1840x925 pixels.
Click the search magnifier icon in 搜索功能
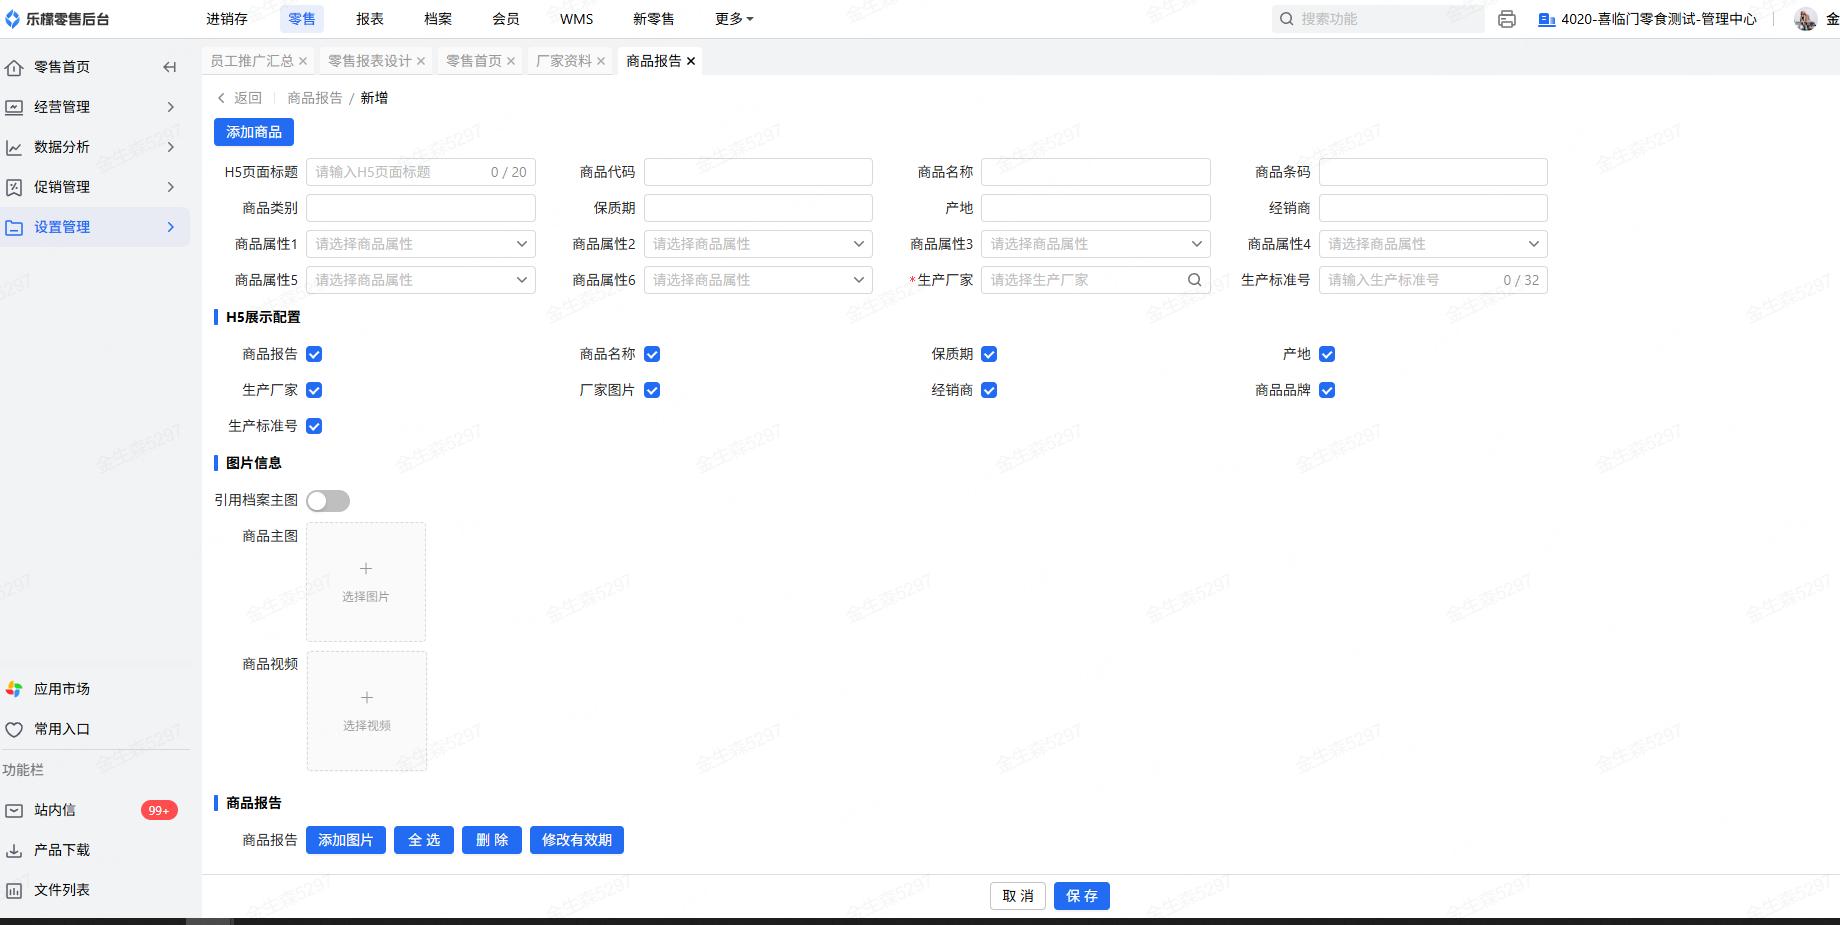click(1287, 19)
